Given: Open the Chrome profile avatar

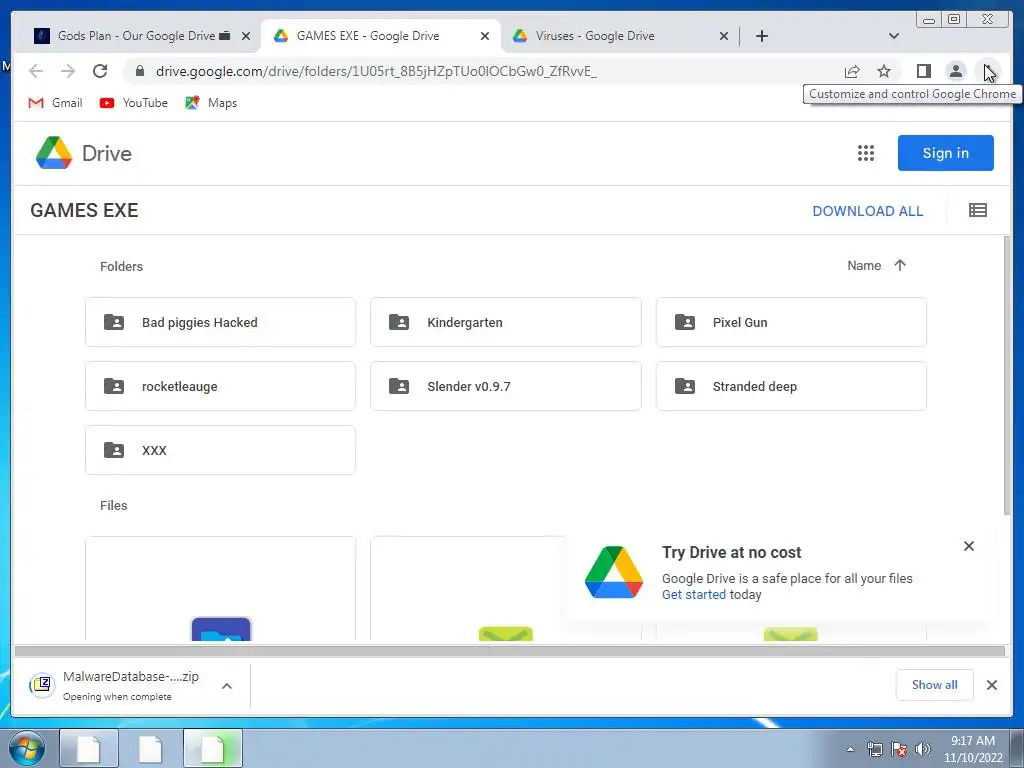Looking at the screenshot, I should tap(955, 71).
